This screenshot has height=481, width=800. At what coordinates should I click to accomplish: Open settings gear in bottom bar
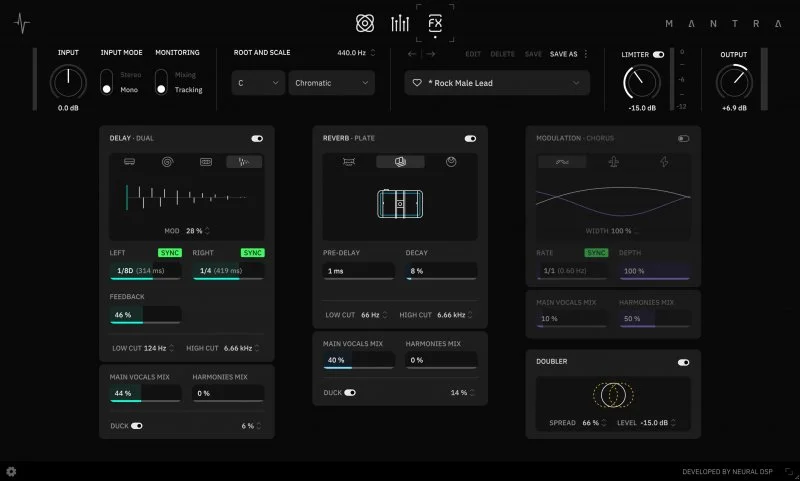coord(11,472)
